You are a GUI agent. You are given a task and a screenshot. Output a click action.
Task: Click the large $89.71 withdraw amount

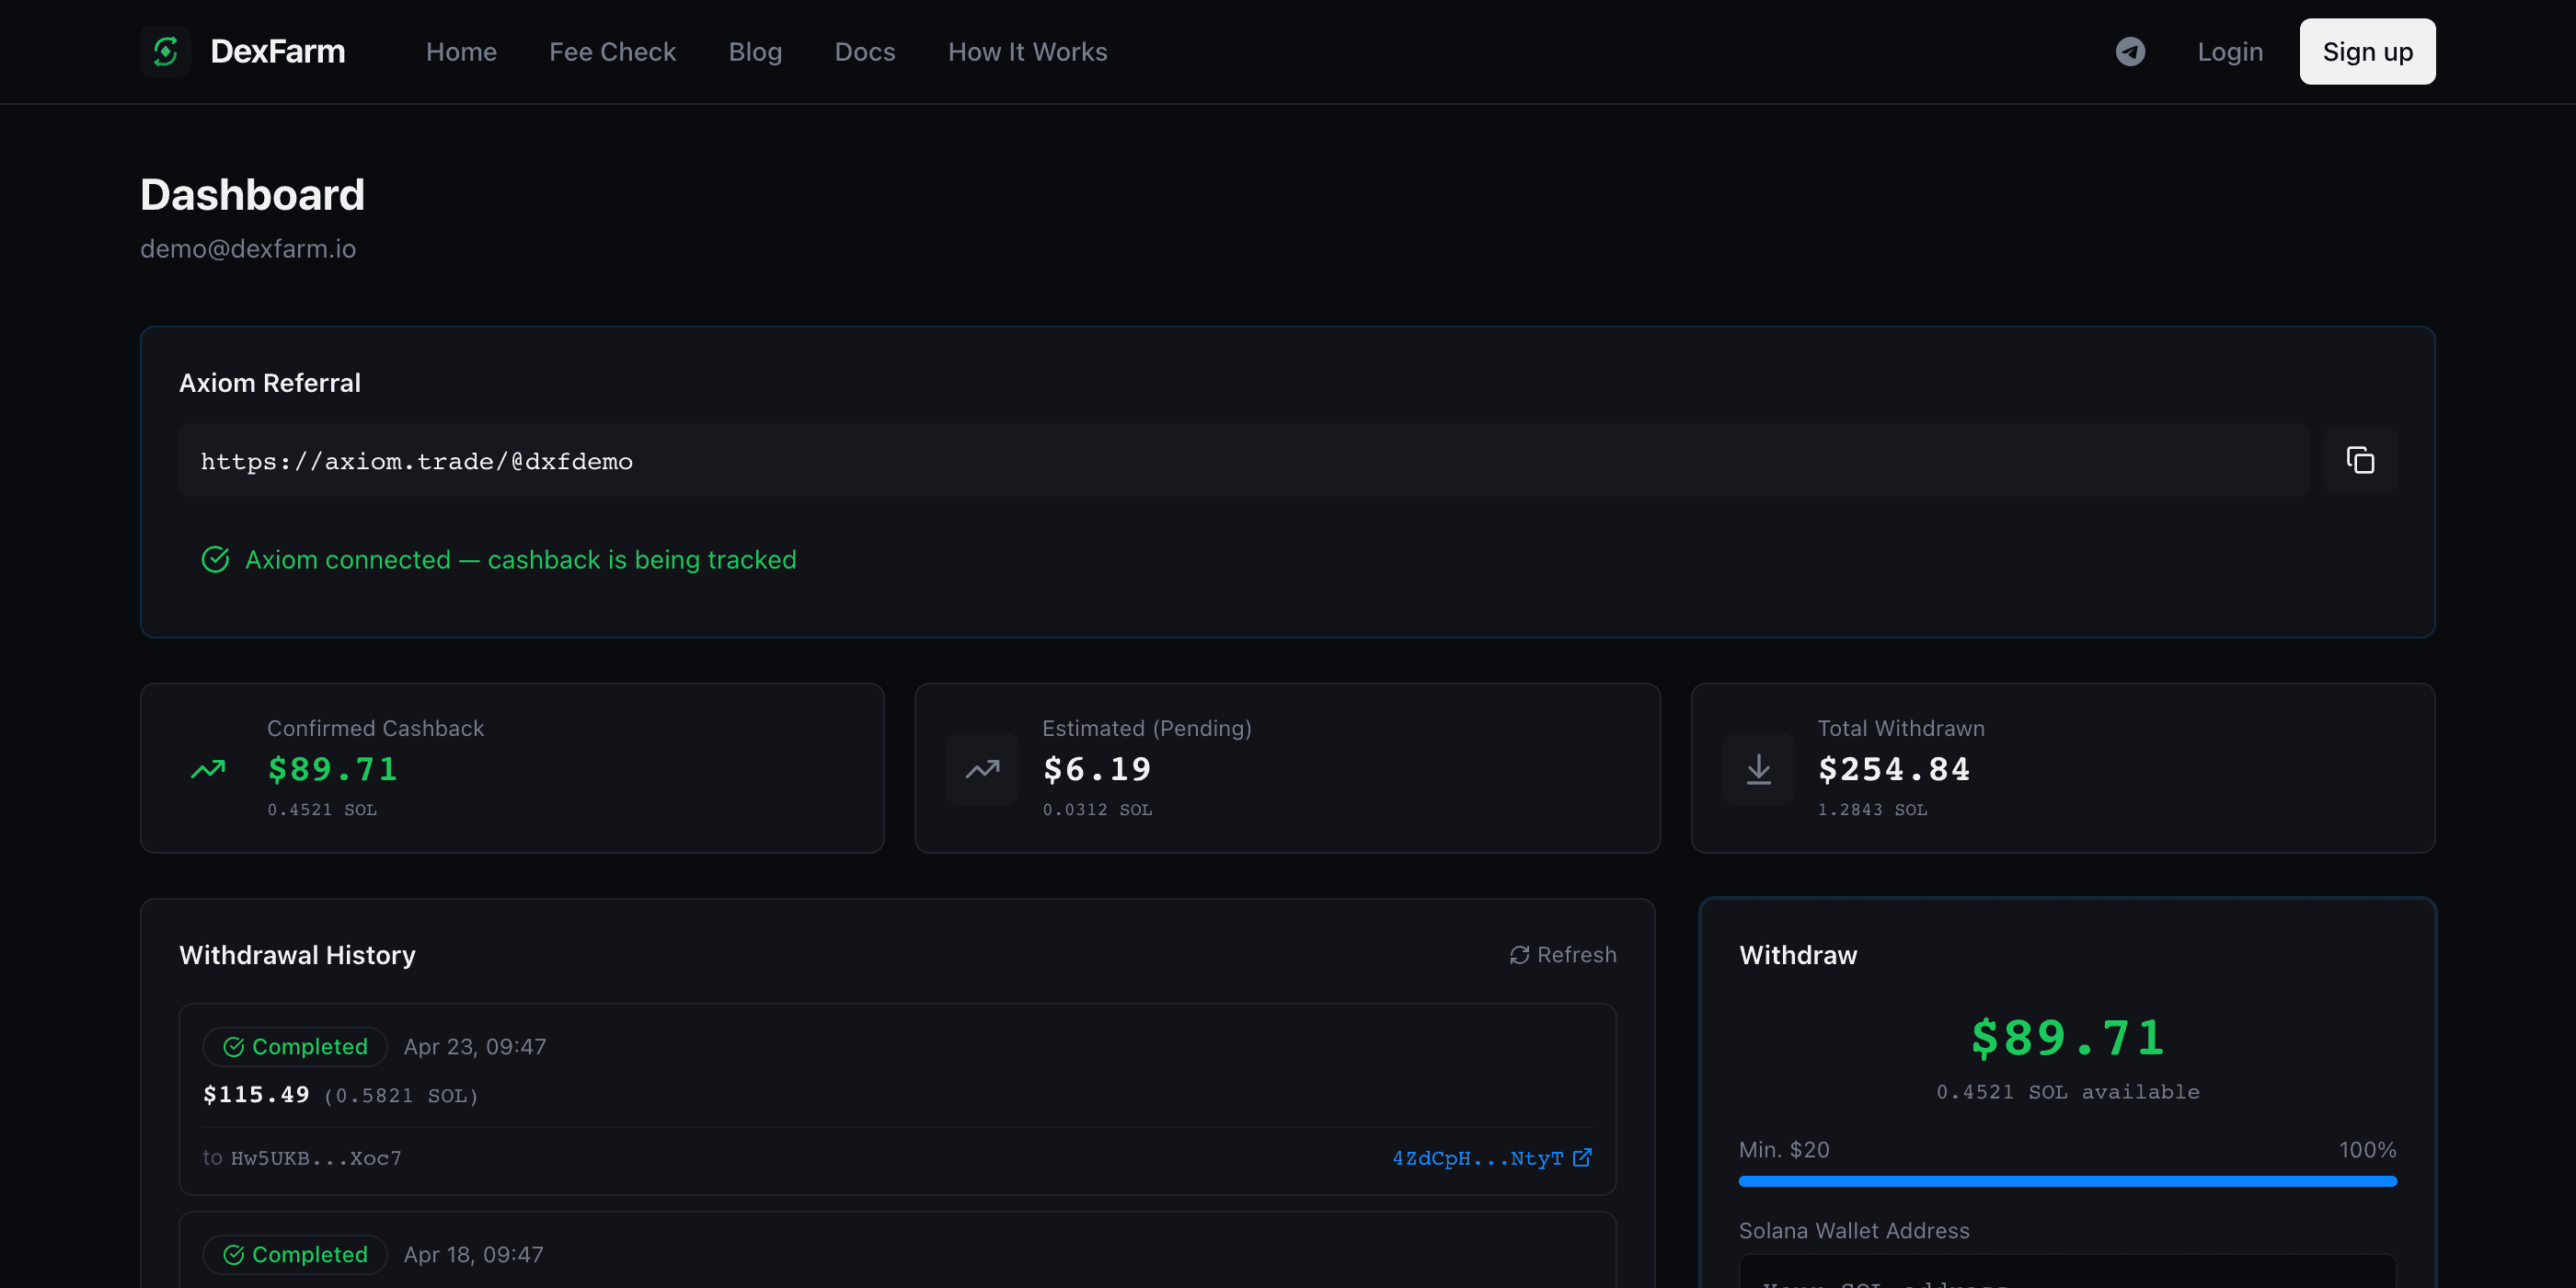point(2067,1038)
